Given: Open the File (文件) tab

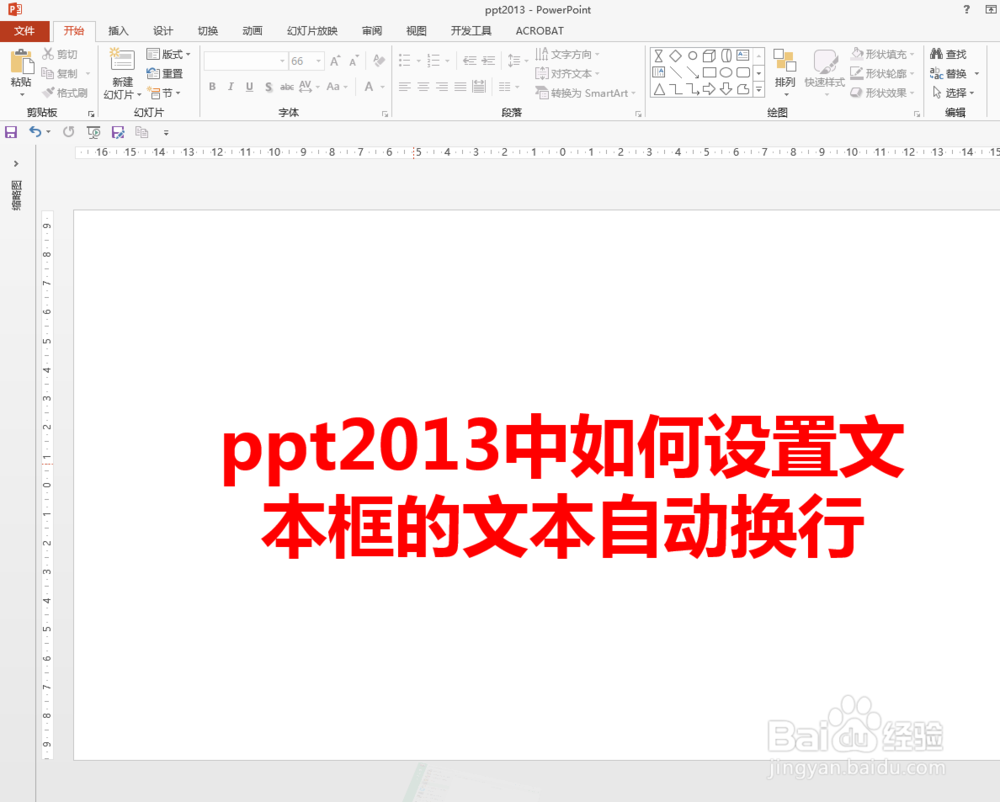Looking at the screenshot, I should [x=24, y=31].
